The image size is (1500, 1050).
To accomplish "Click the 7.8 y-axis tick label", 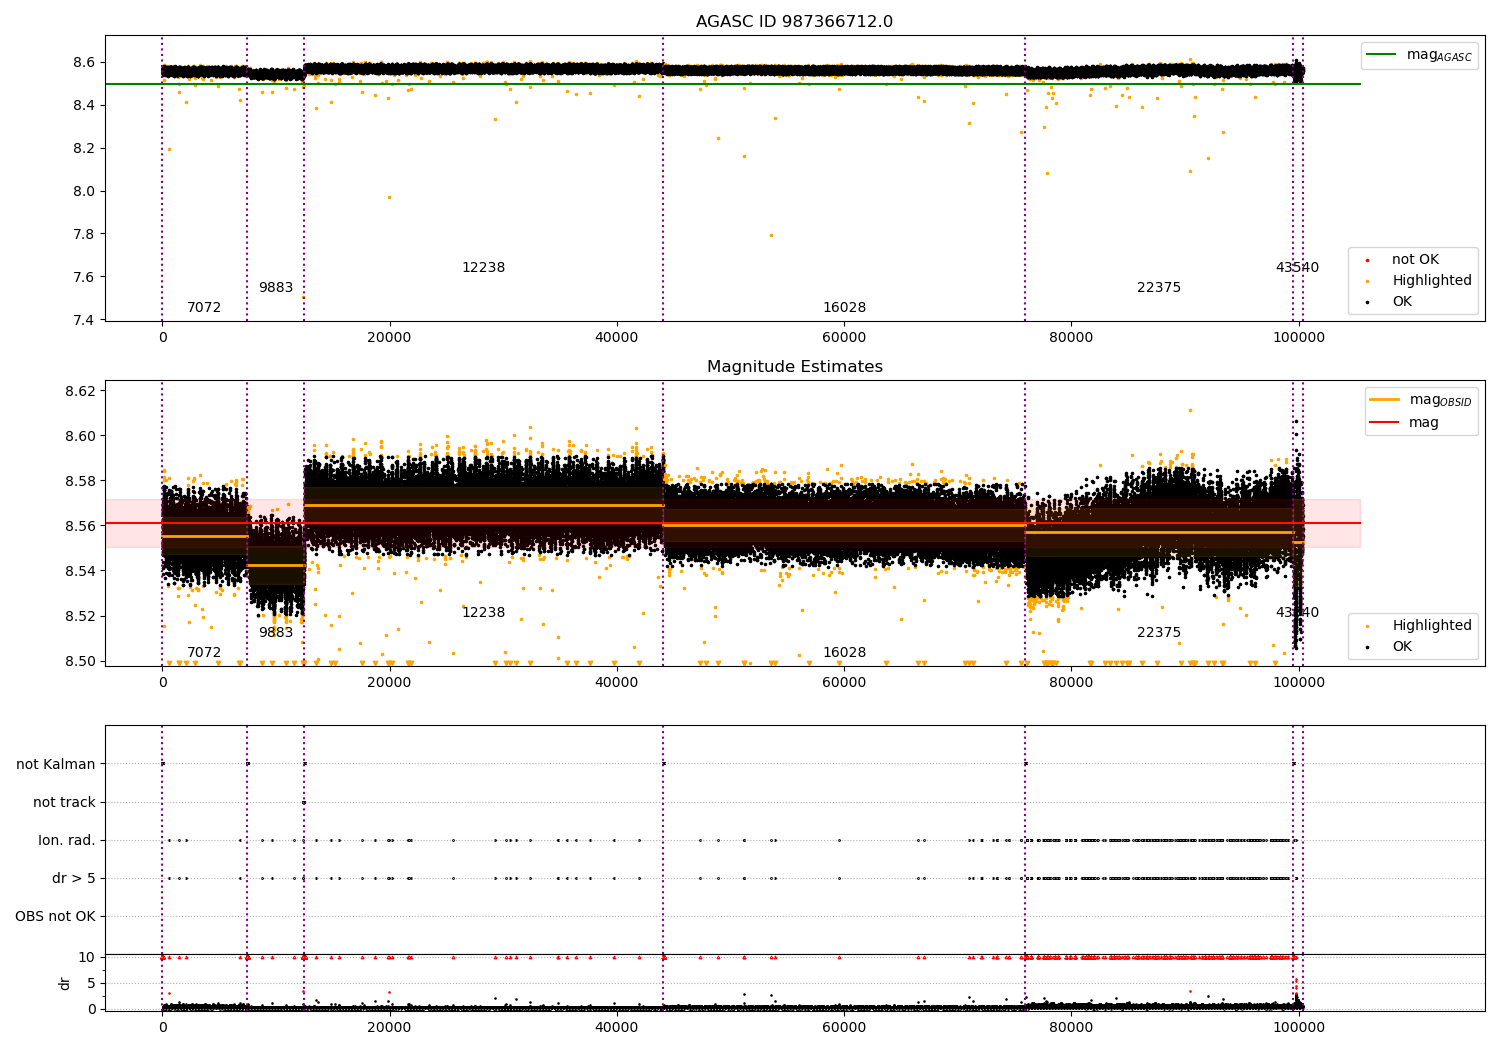I will (x=84, y=234).
